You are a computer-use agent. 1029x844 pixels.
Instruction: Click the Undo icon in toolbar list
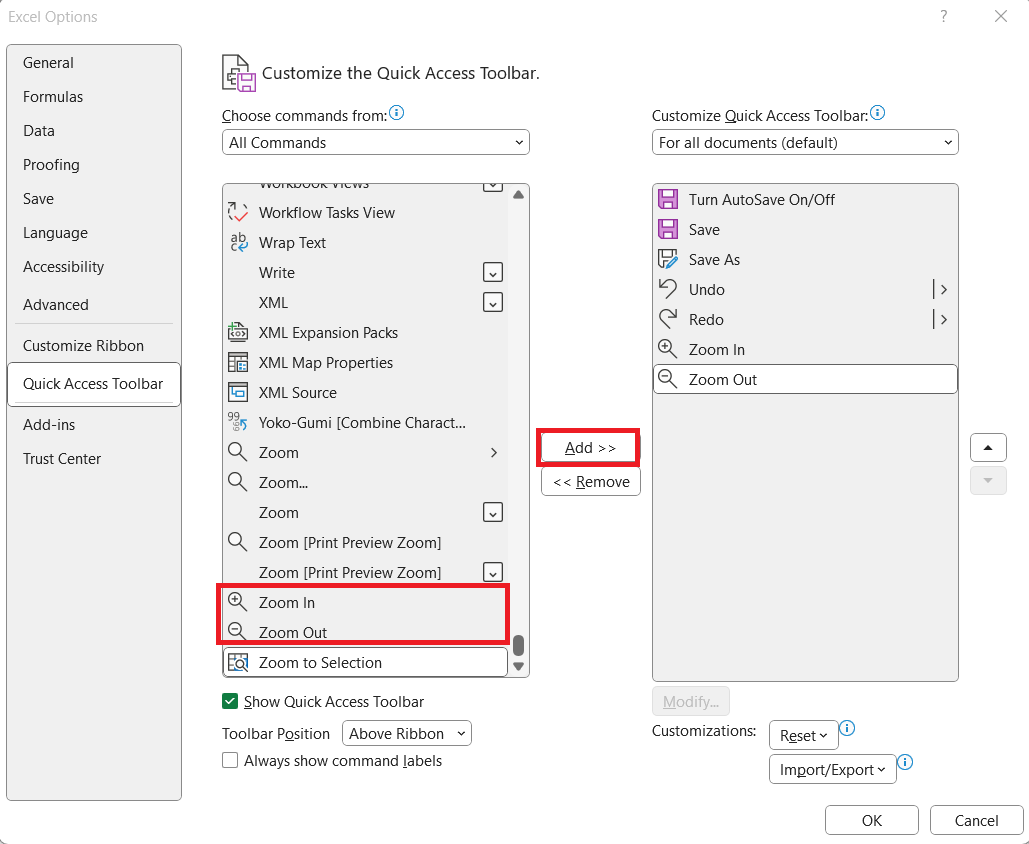click(x=667, y=289)
